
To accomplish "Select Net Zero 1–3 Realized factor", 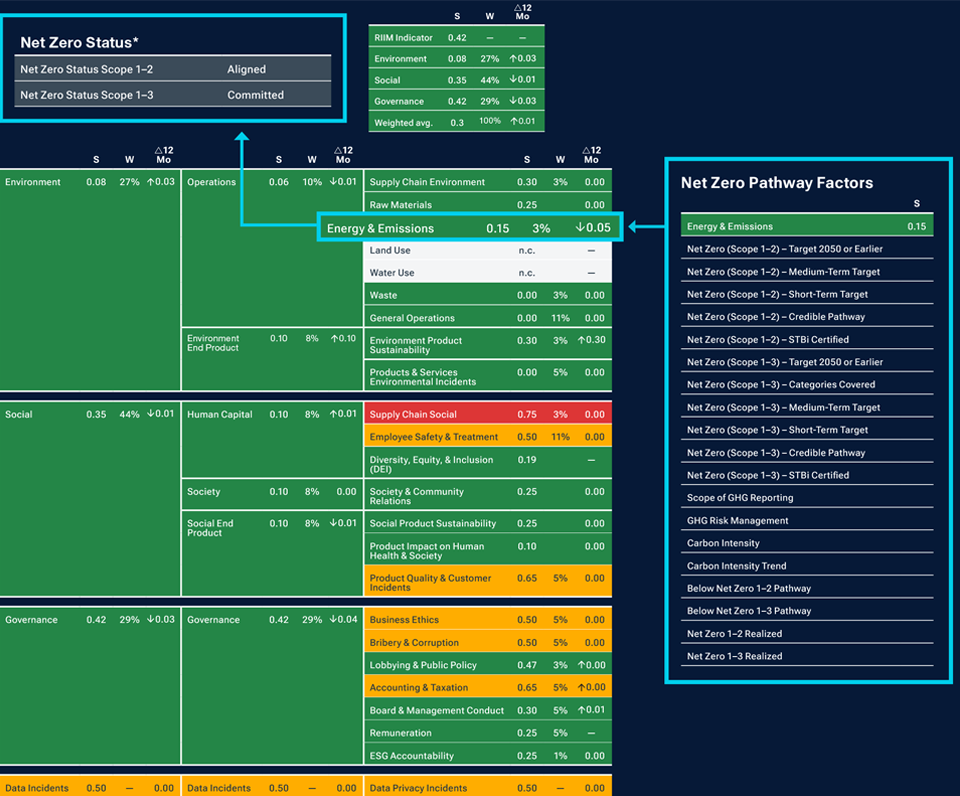I will [807, 657].
